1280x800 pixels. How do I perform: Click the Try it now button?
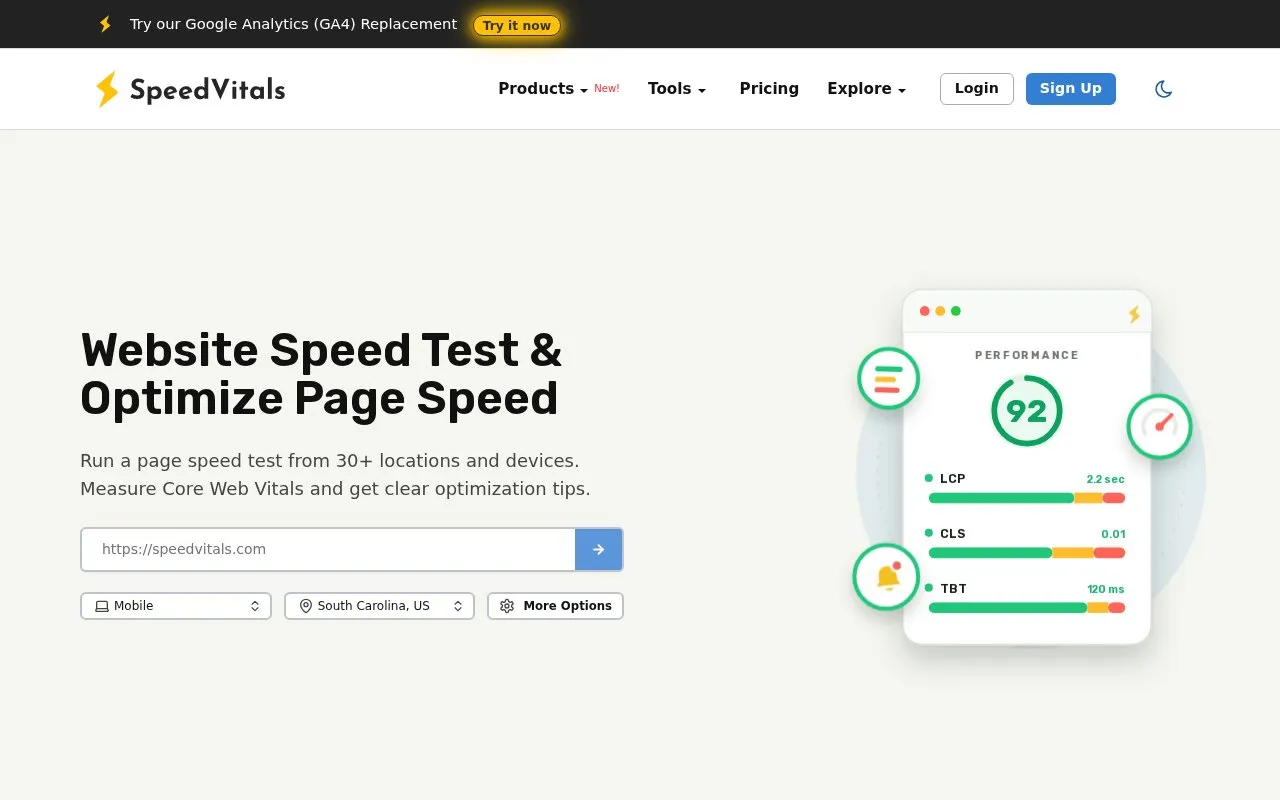[x=517, y=25]
